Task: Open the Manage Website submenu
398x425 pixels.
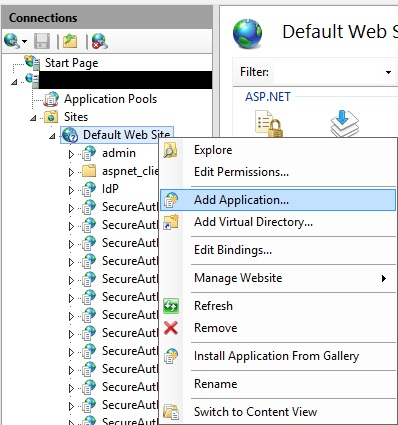Action: [278, 278]
